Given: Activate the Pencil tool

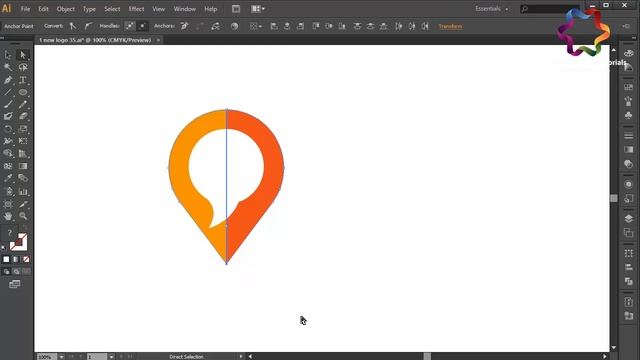Looking at the screenshot, I should pyautogui.click(x=23, y=104).
